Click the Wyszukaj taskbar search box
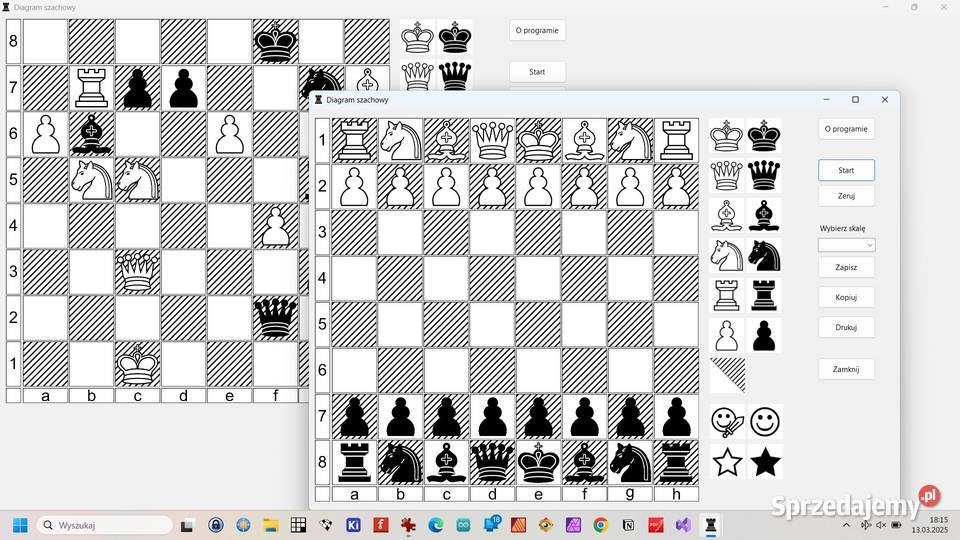The width and height of the screenshot is (960, 540). tap(105, 525)
